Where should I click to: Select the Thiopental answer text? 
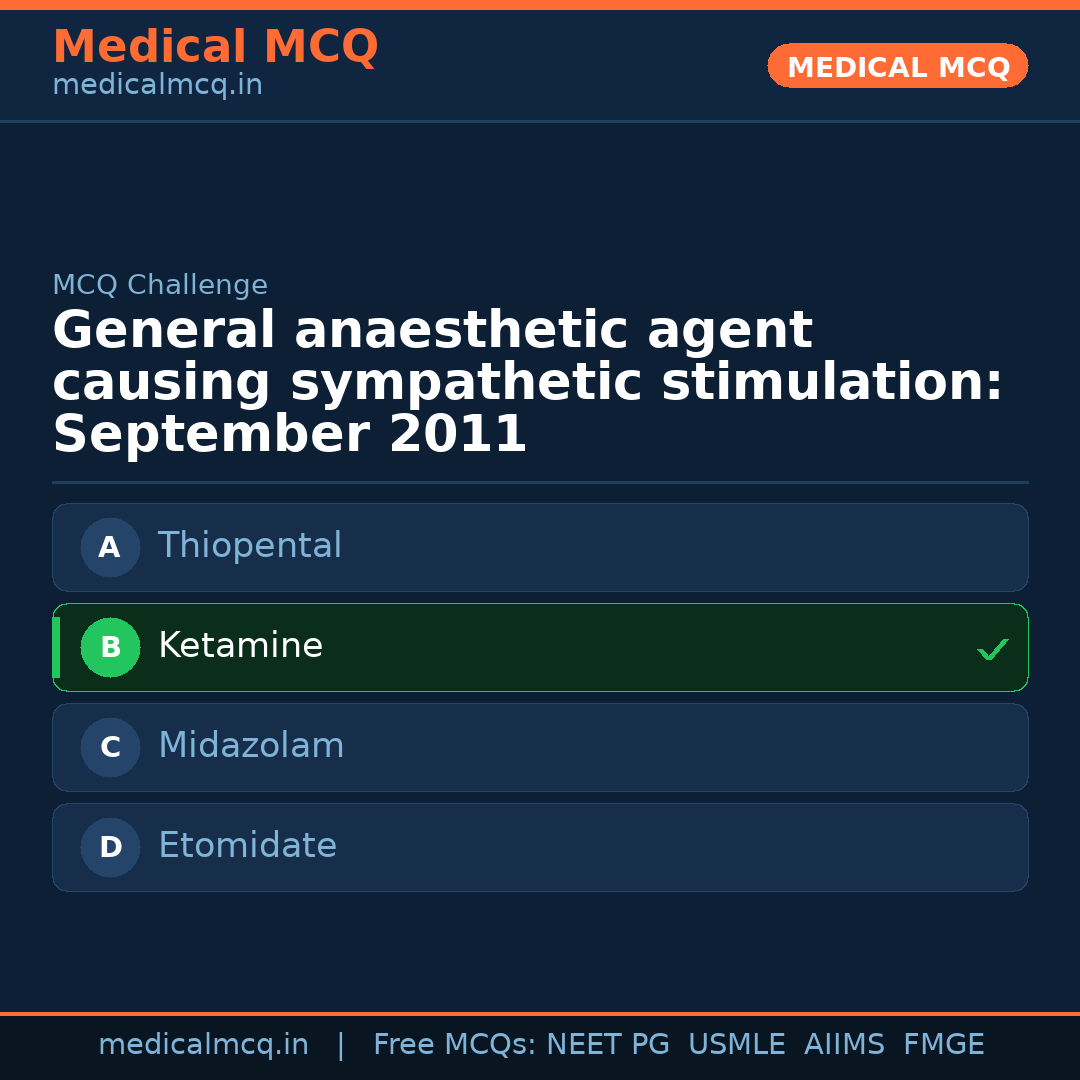250,546
